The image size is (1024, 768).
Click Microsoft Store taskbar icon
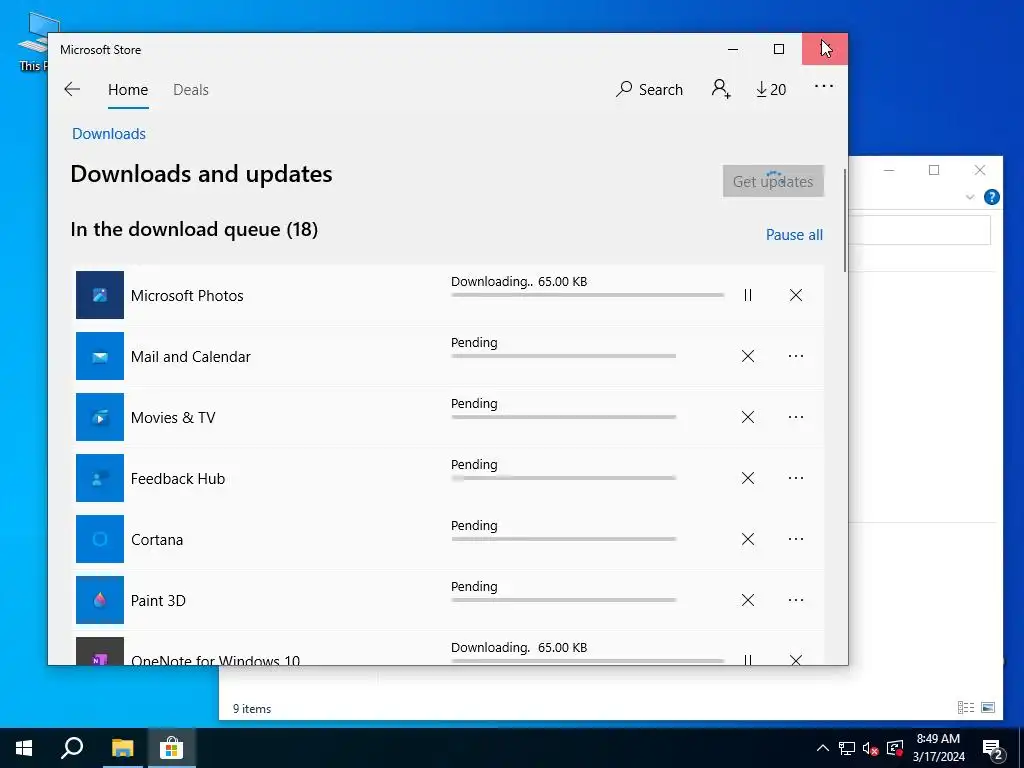tap(171, 748)
